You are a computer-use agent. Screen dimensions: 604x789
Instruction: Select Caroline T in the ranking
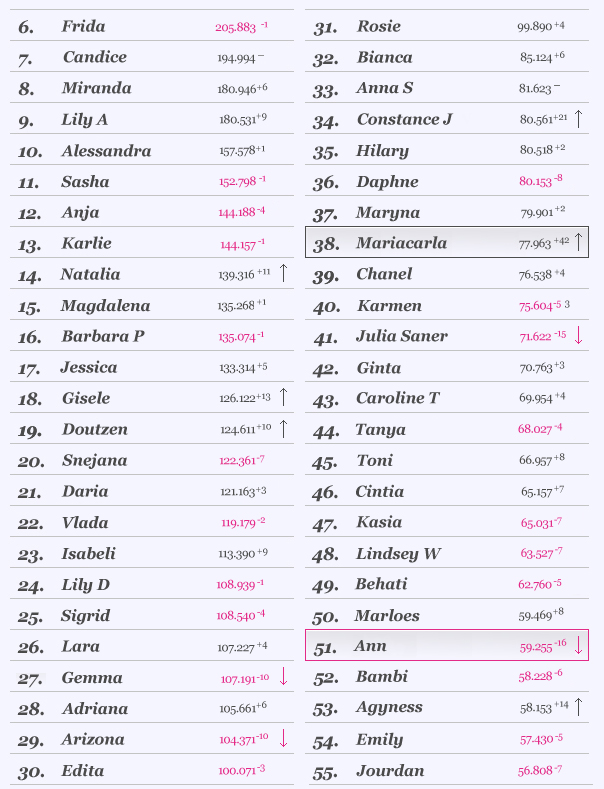(x=397, y=398)
